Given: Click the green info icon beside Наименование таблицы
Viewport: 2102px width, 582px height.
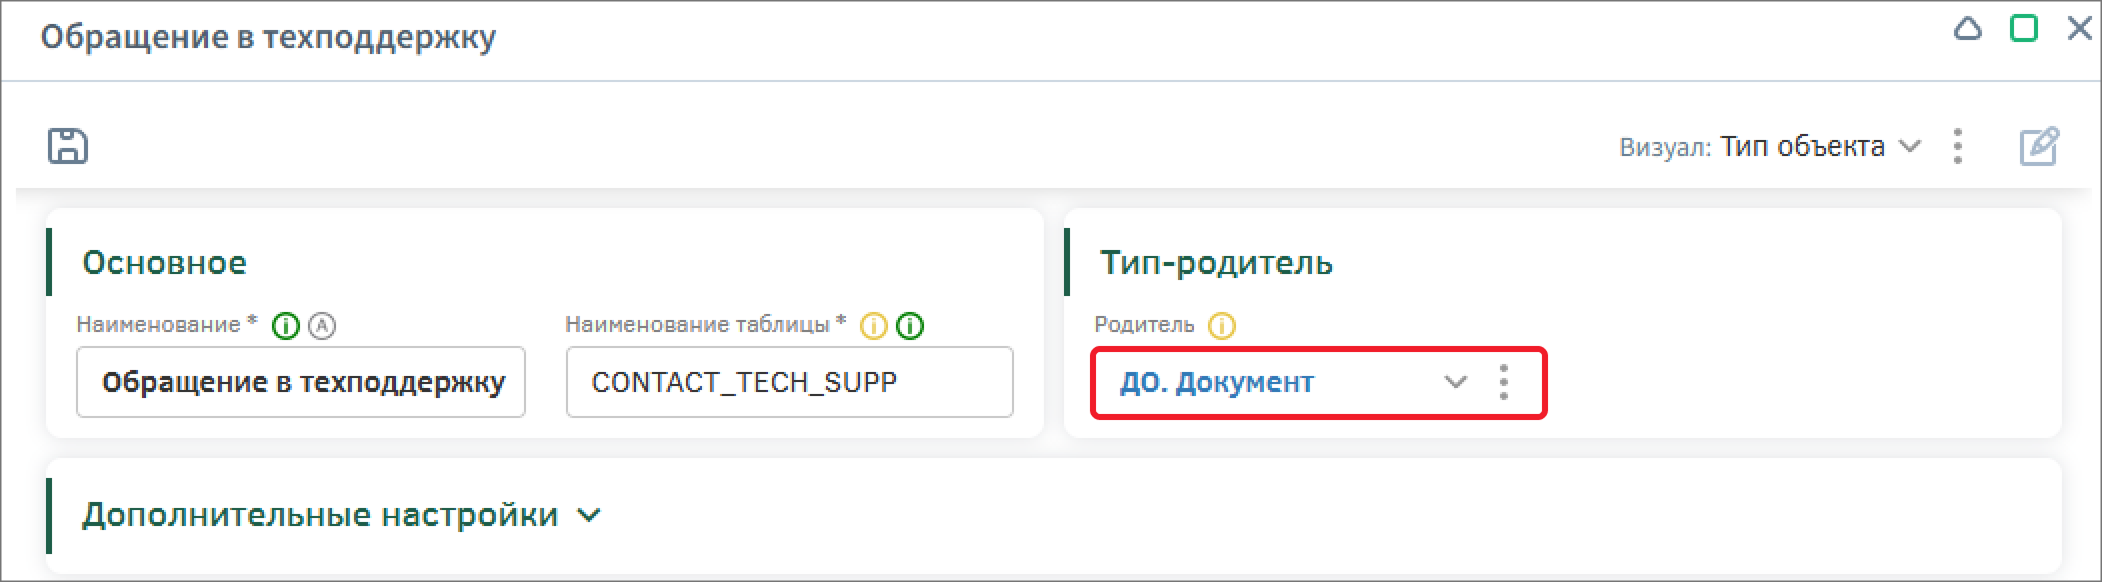Looking at the screenshot, I should pos(910,326).
